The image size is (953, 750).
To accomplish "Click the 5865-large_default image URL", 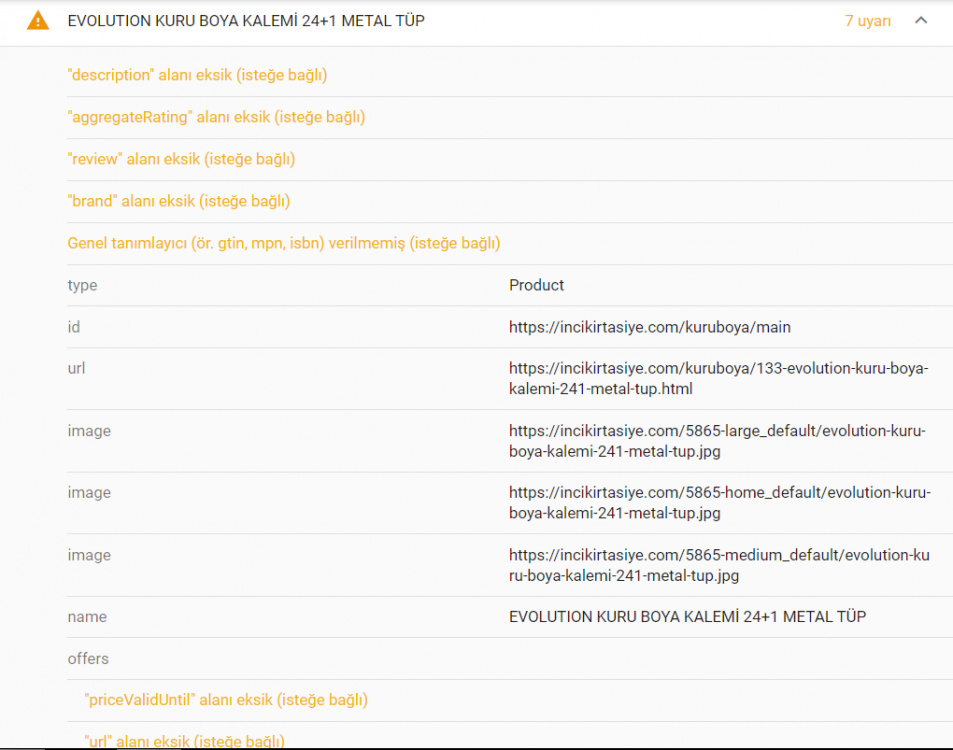I will click(x=717, y=441).
